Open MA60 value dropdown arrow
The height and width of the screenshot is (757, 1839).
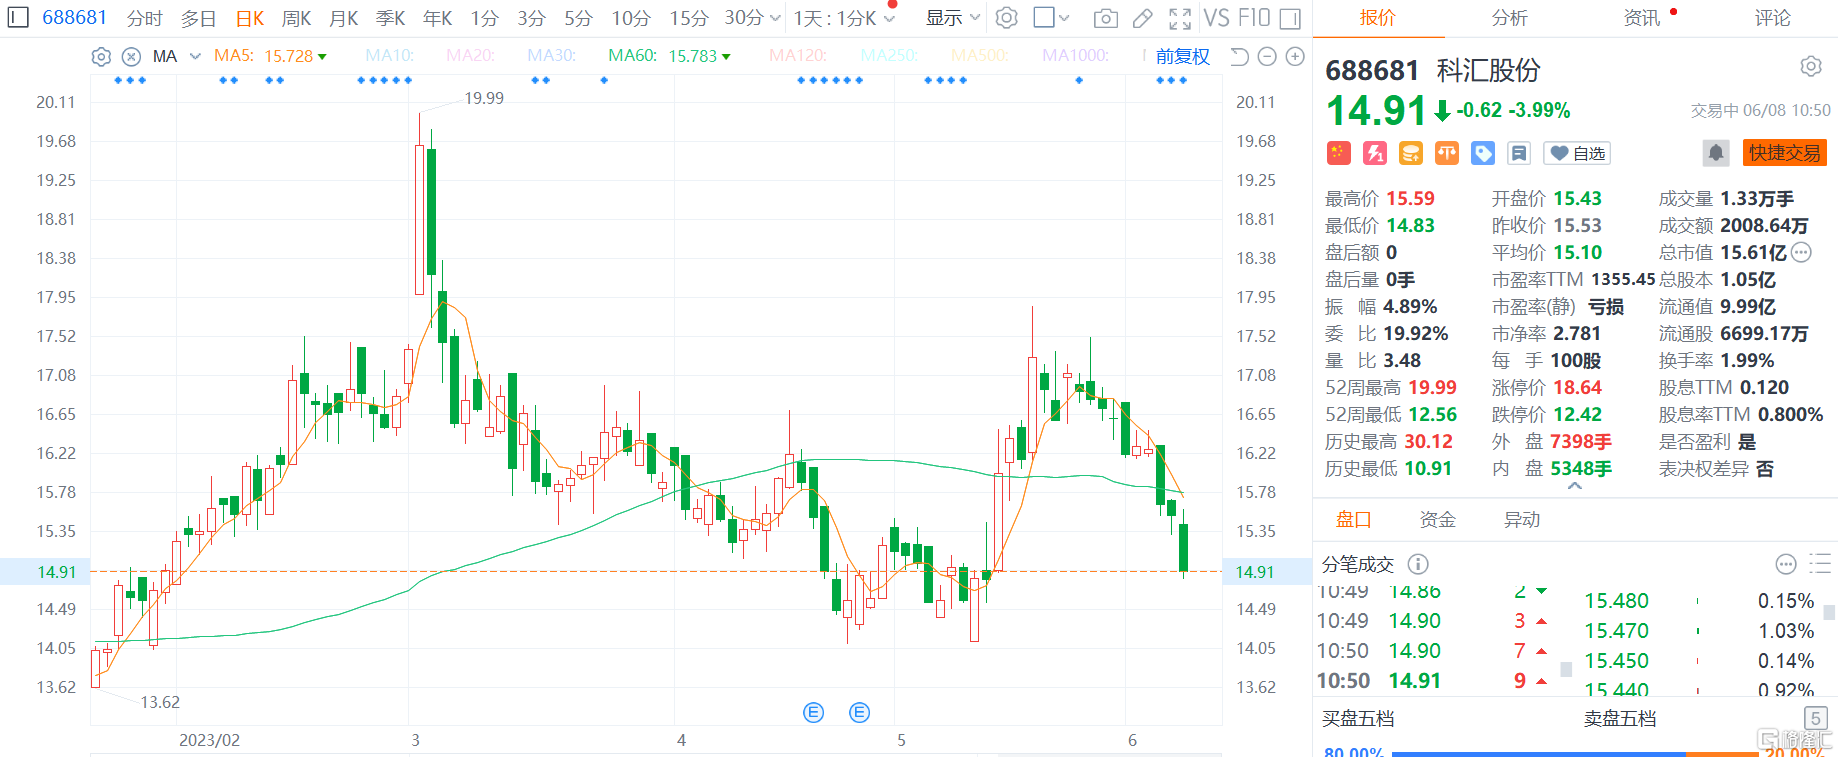(726, 57)
